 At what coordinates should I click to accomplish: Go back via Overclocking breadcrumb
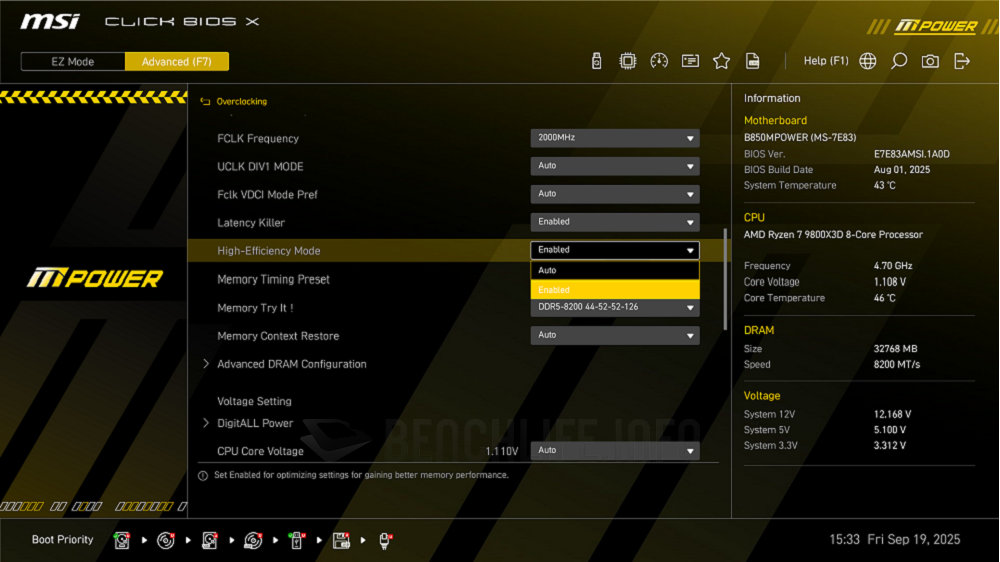point(242,101)
